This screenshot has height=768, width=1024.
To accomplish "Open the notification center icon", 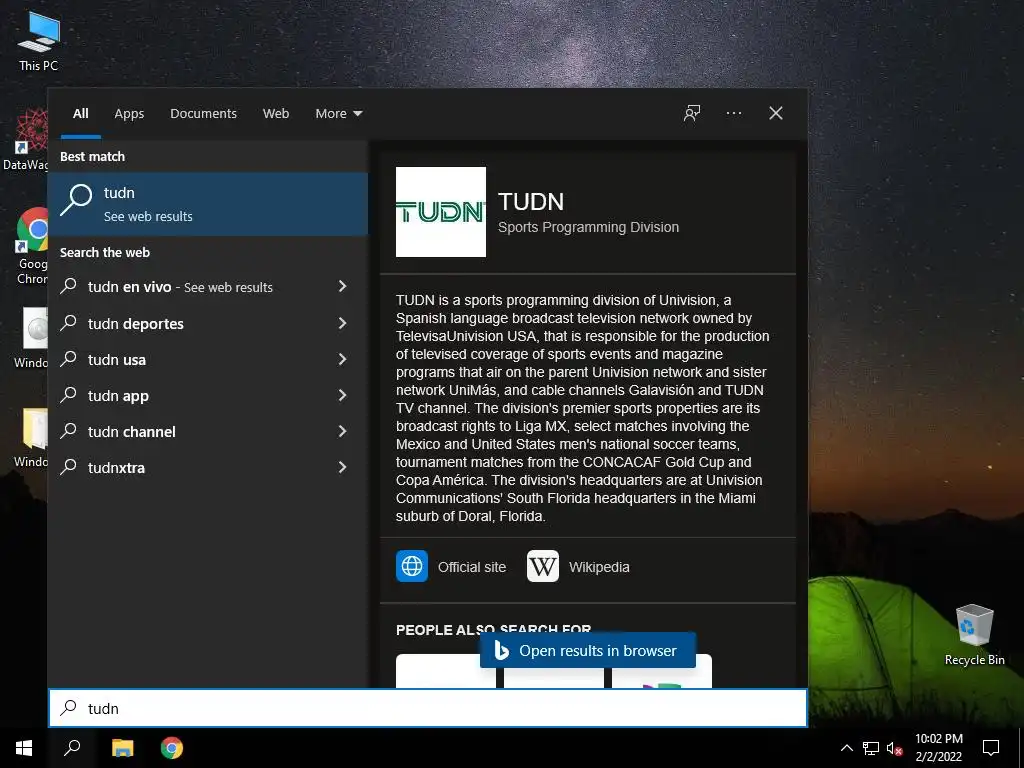I will click(x=991, y=748).
